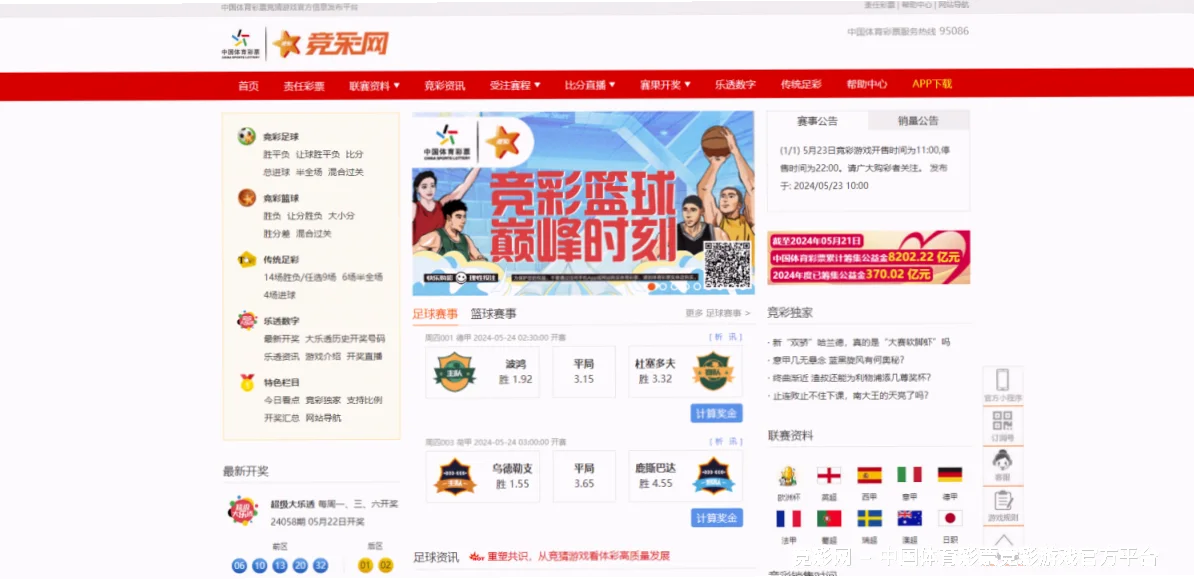1194x580 pixels.
Task: Click the 公益金 pink promotional banner
Action: pyautogui.click(x=868, y=257)
